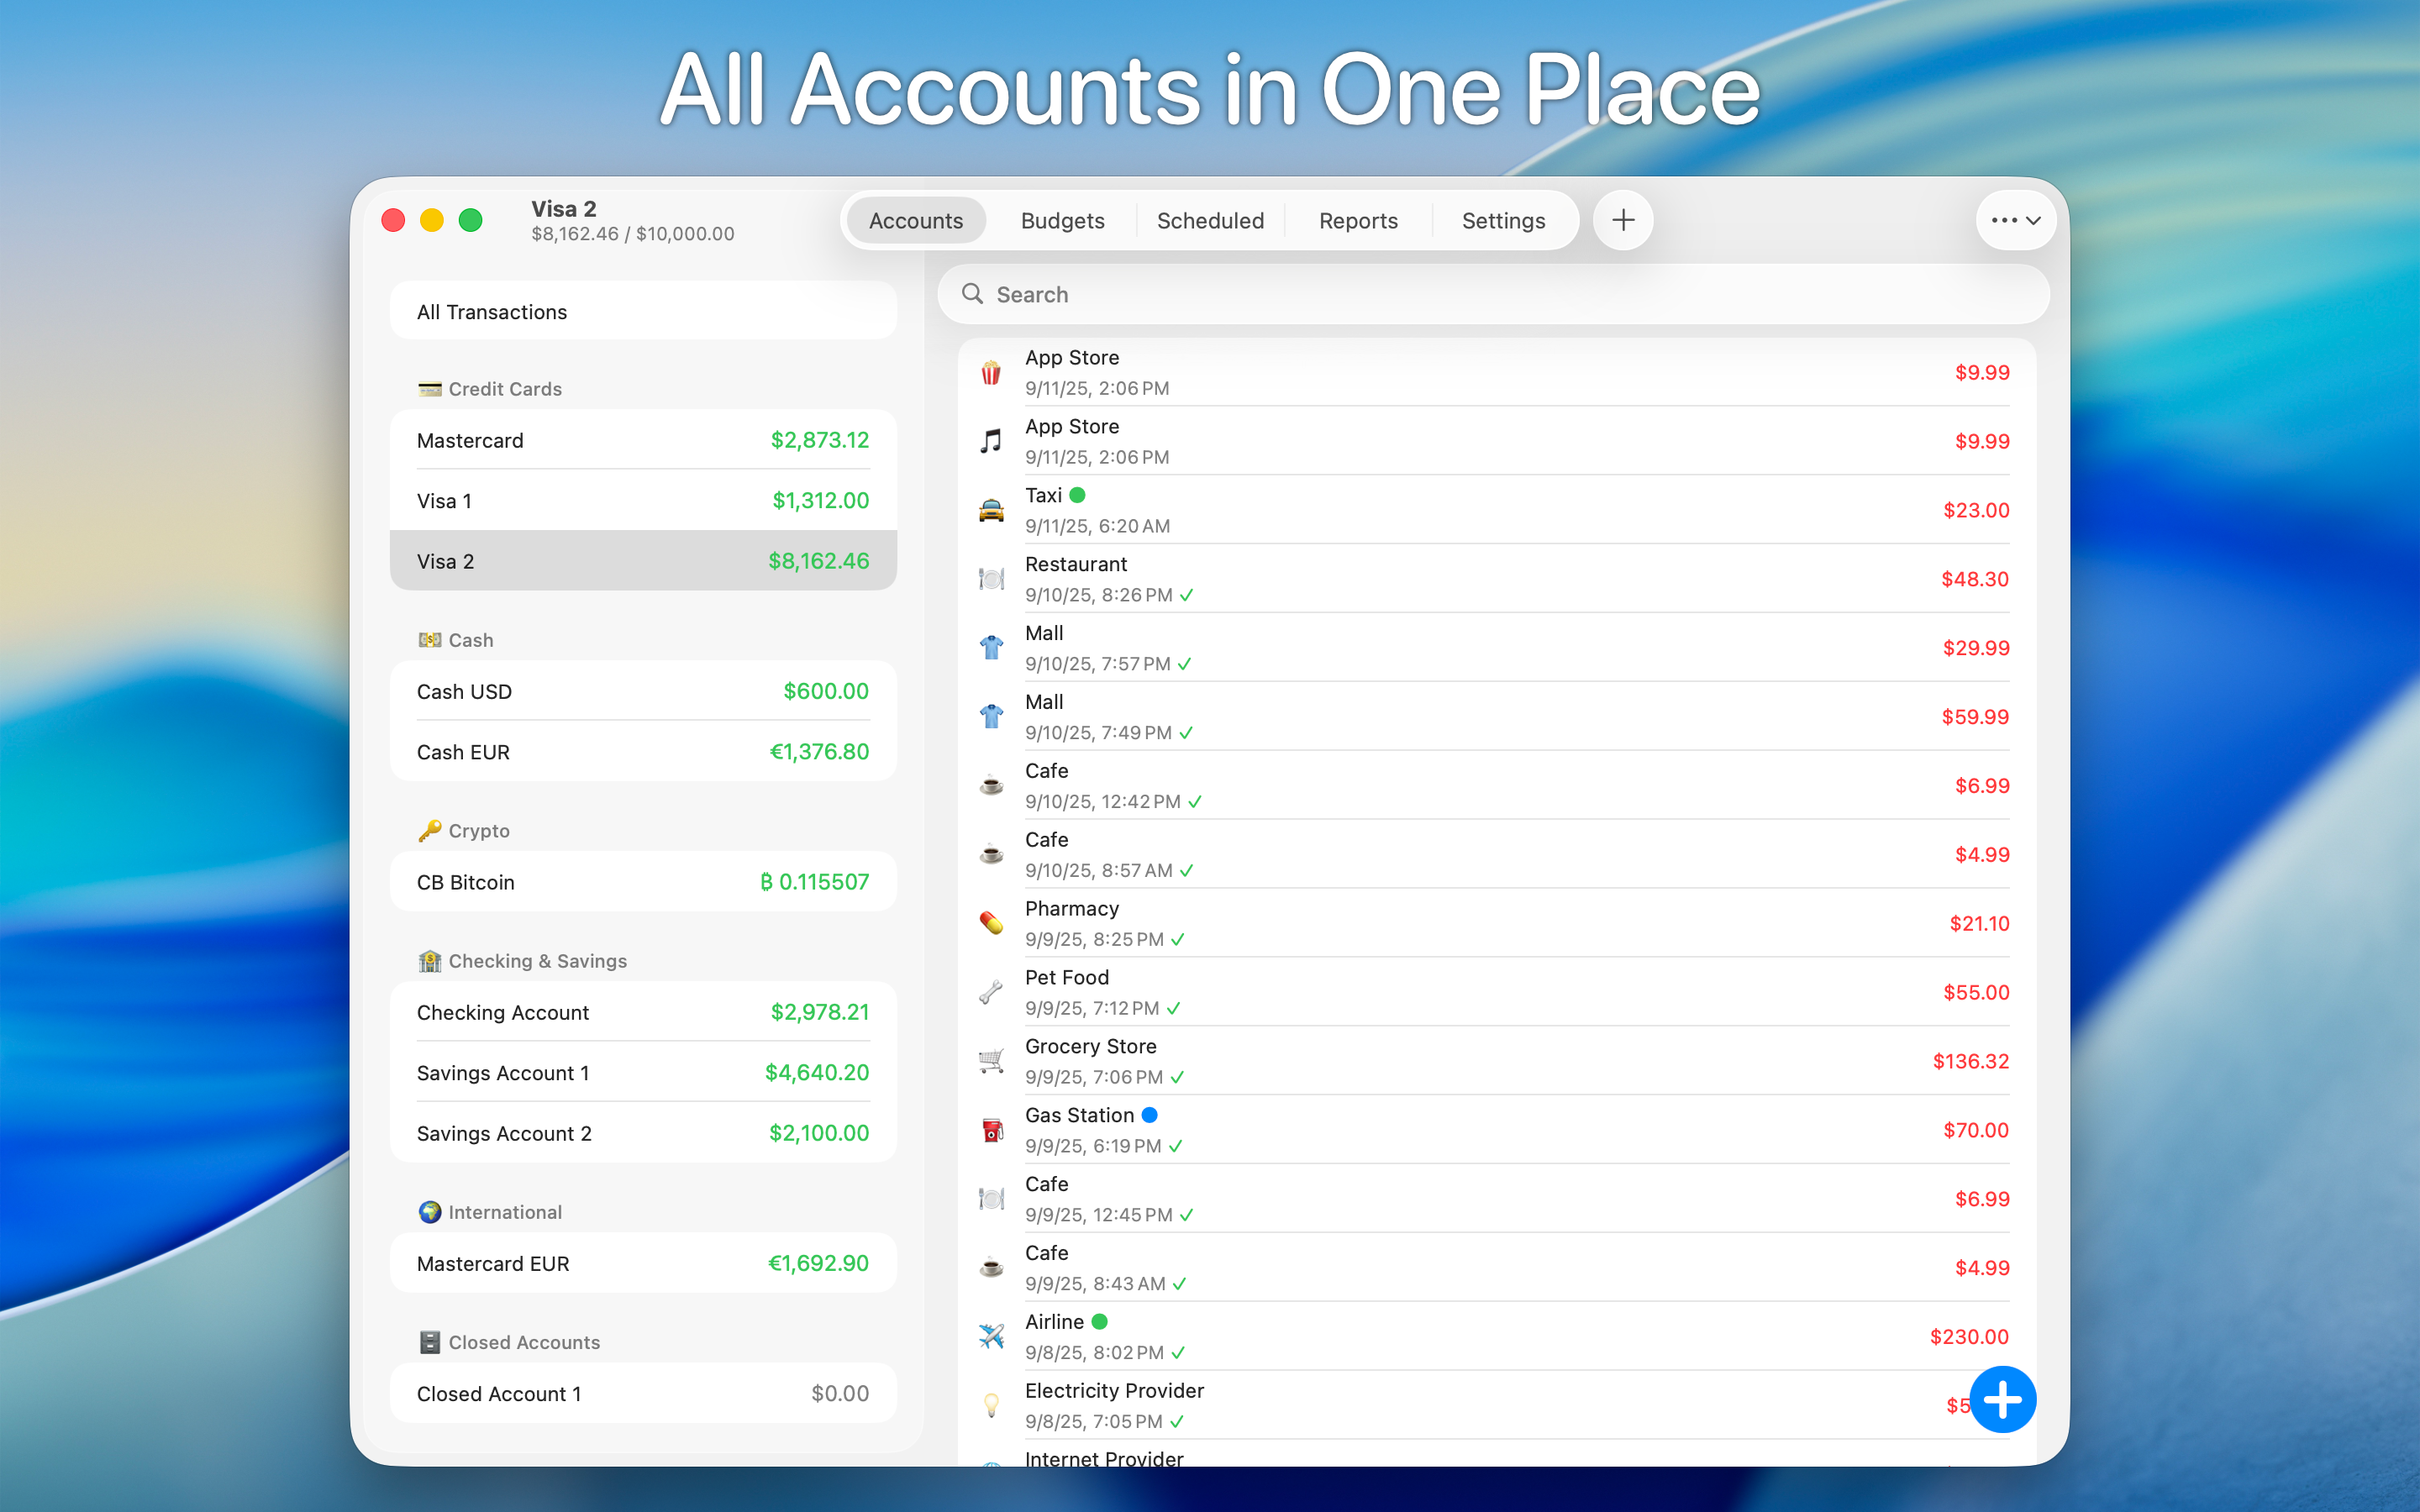2420x1512 pixels.
Task: Click the bone icon of the Pet Food transaction
Action: [x=991, y=992]
